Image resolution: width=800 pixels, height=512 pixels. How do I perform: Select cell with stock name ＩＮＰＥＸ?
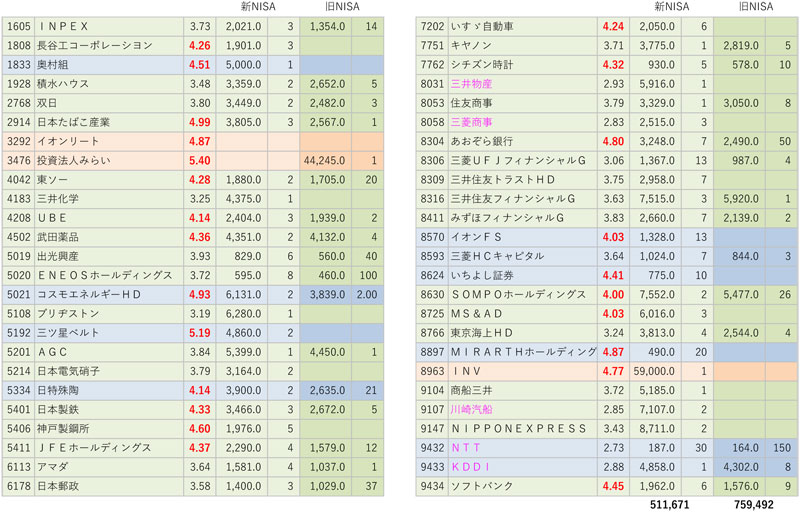(109, 27)
